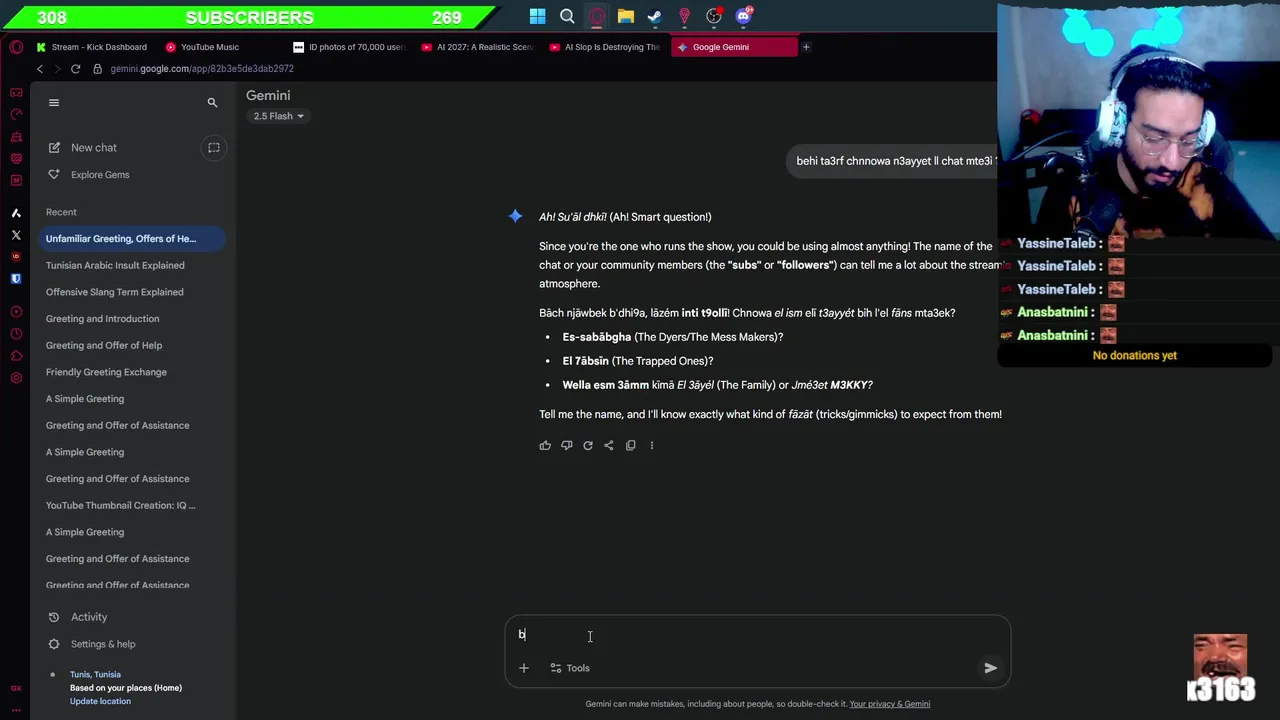Go back in browser history
The width and height of the screenshot is (1280, 720).
point(40,69)
